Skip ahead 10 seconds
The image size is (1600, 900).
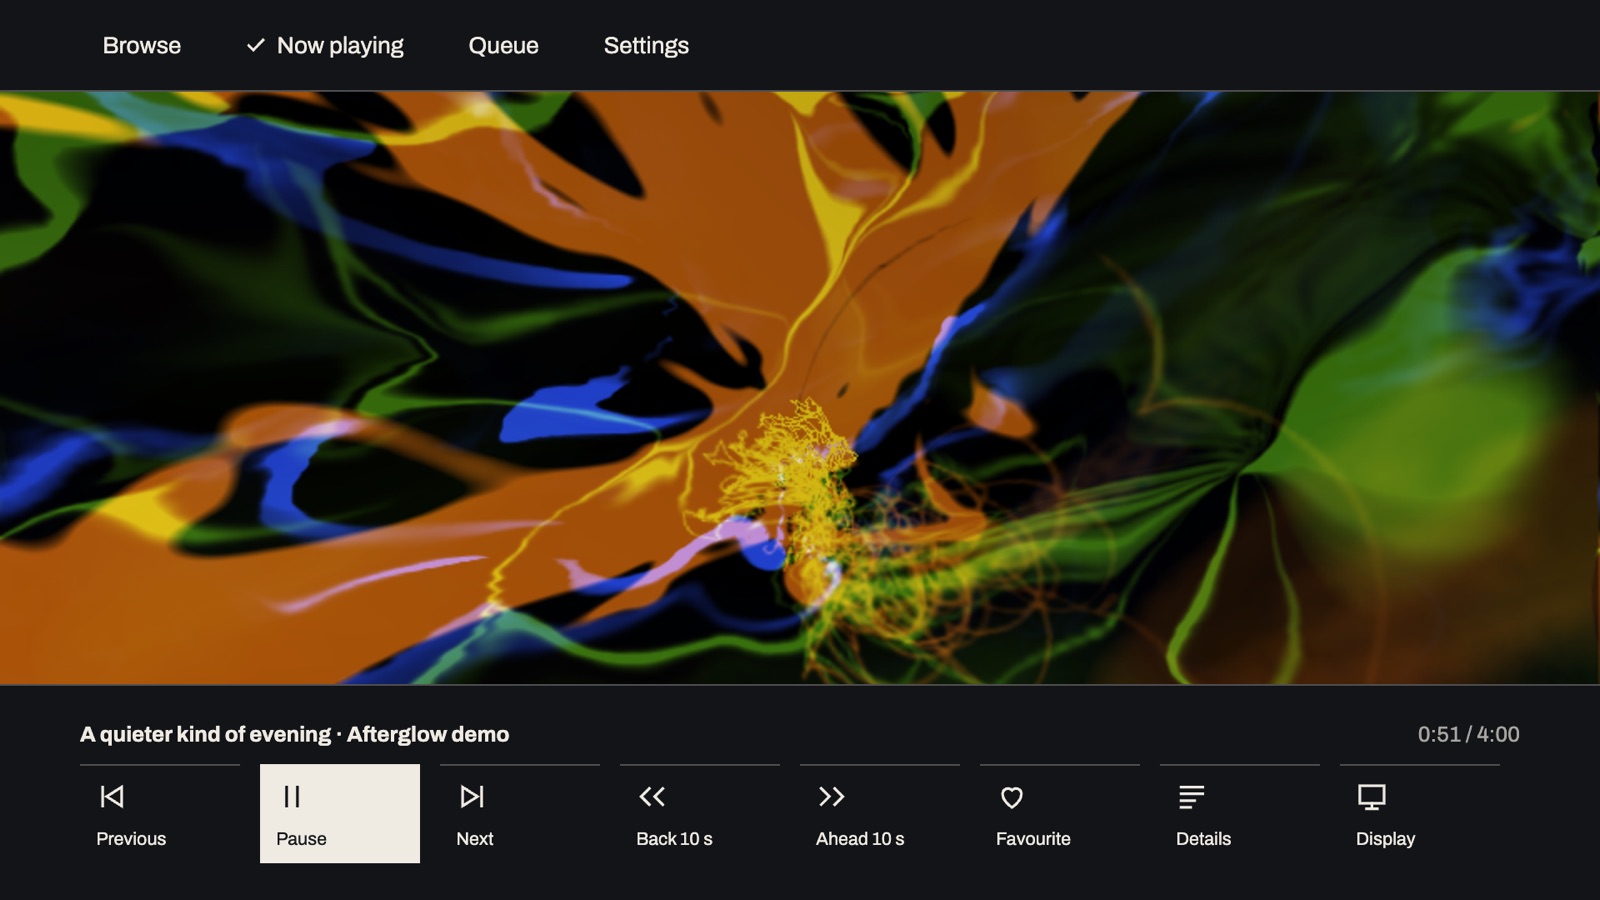tap(880, 813)
